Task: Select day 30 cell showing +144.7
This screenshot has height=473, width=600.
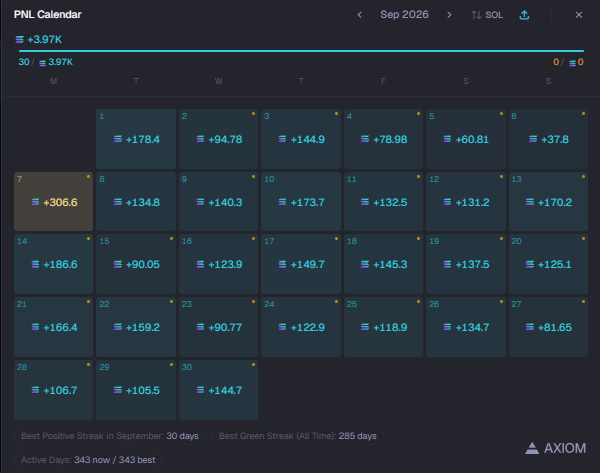Action: 218,390
